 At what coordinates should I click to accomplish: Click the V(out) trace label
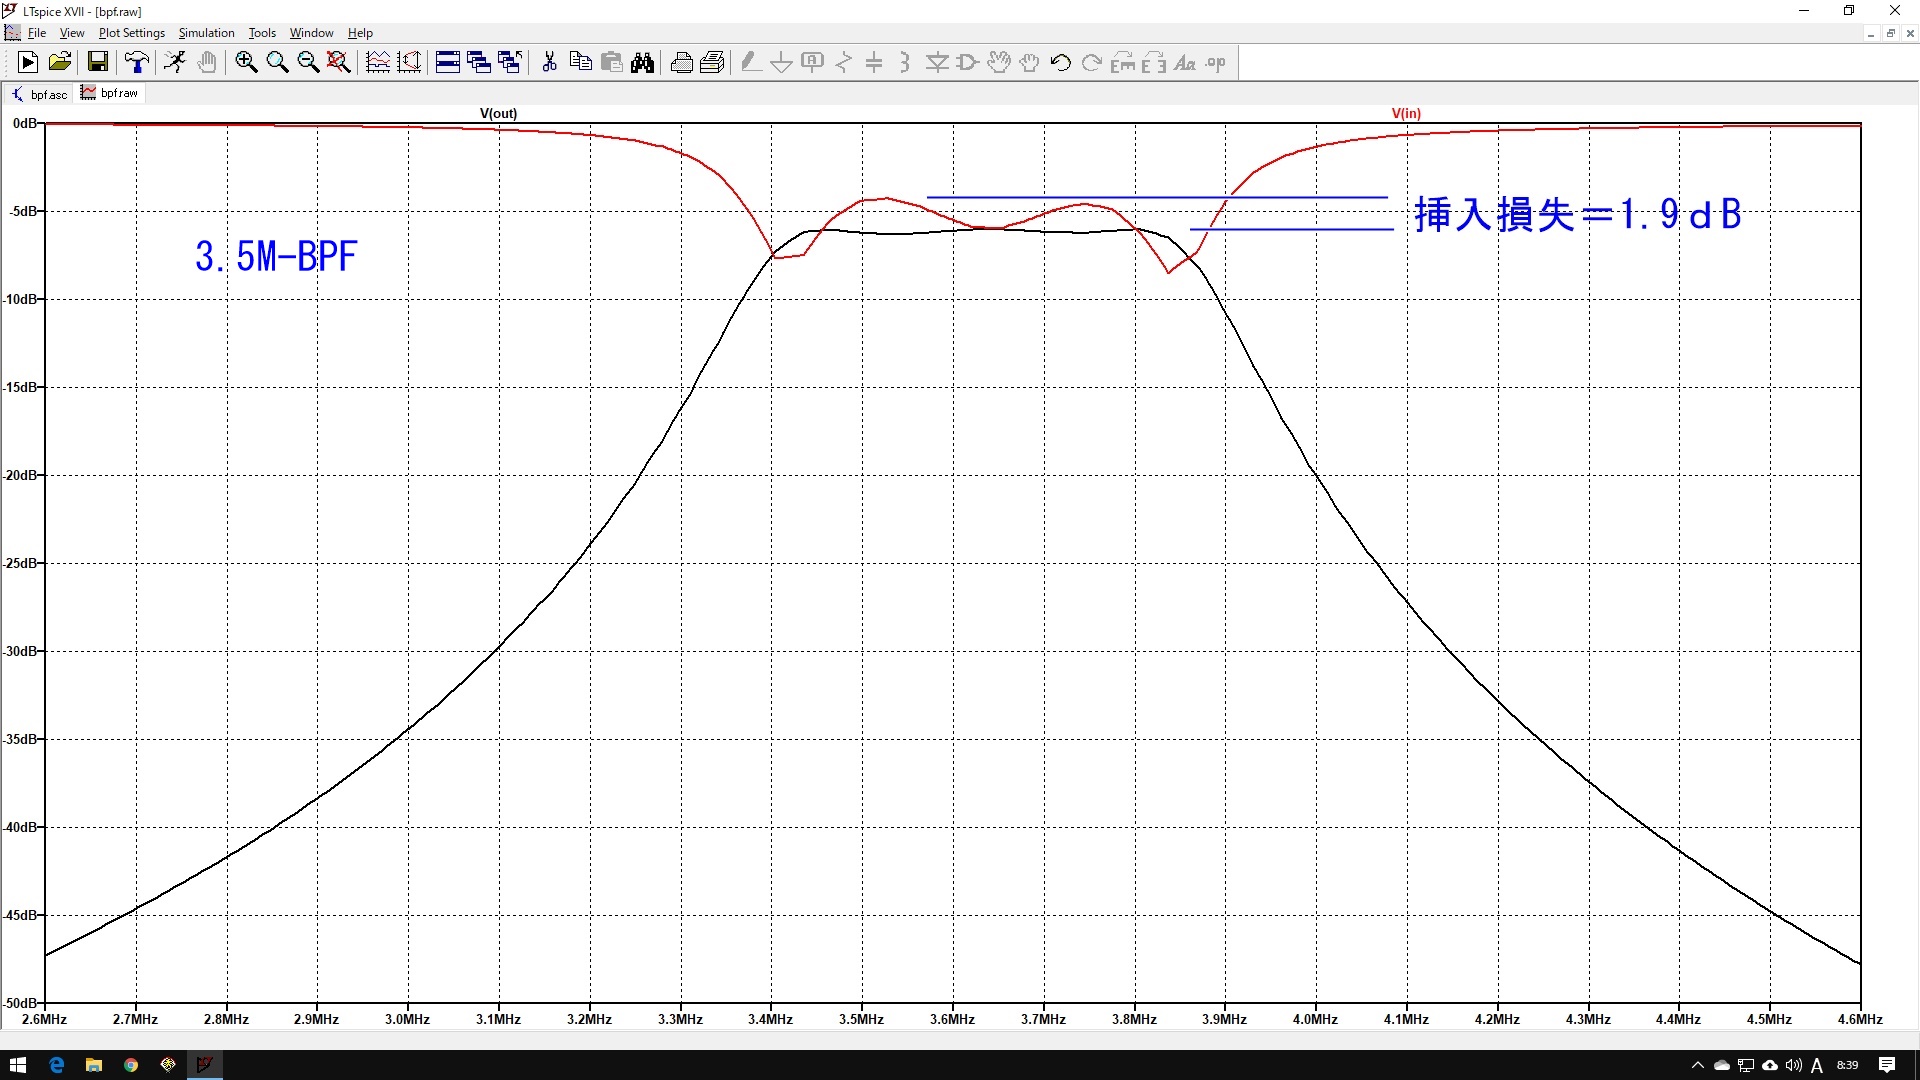coord(498,113)
